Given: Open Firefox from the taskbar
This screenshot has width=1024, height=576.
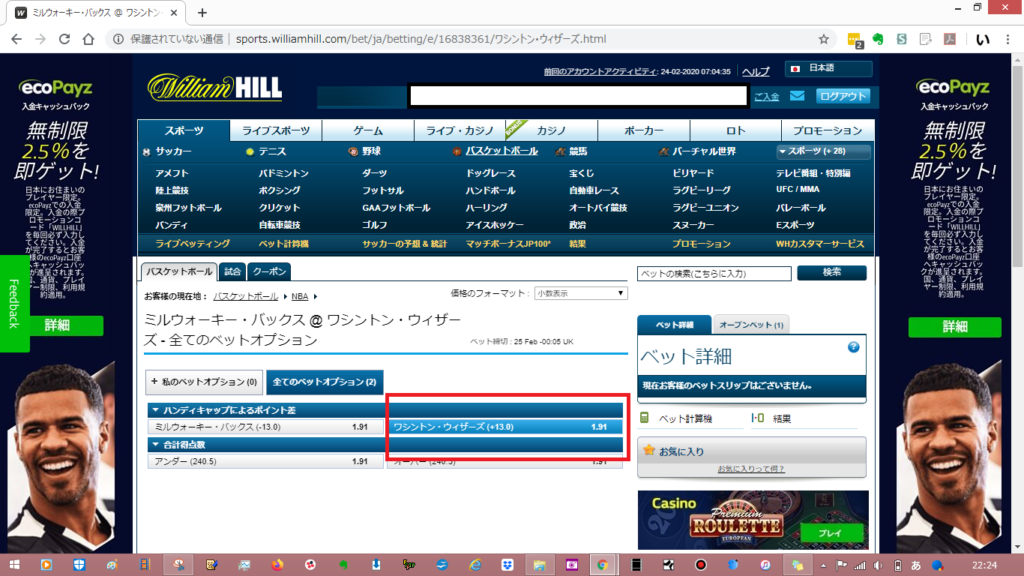Looking at the screenshot, I should tap(278, 565).
